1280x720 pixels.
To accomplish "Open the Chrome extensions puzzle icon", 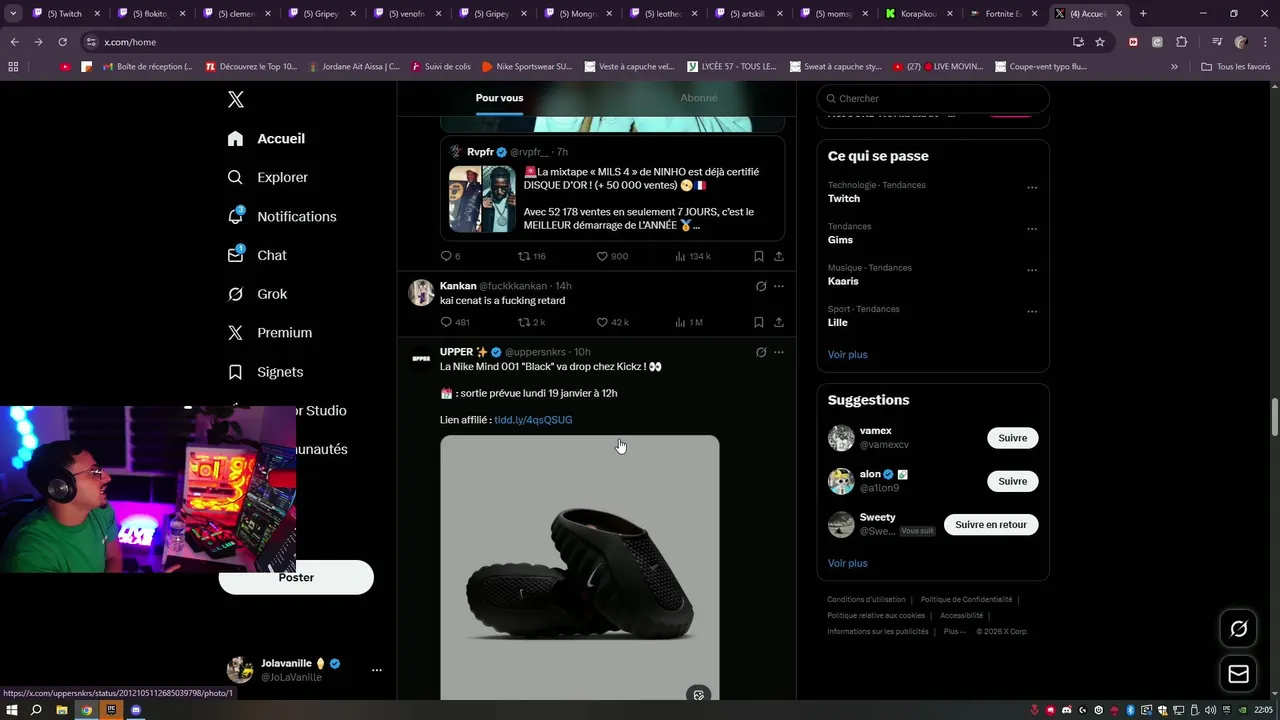I will 1181,42.
